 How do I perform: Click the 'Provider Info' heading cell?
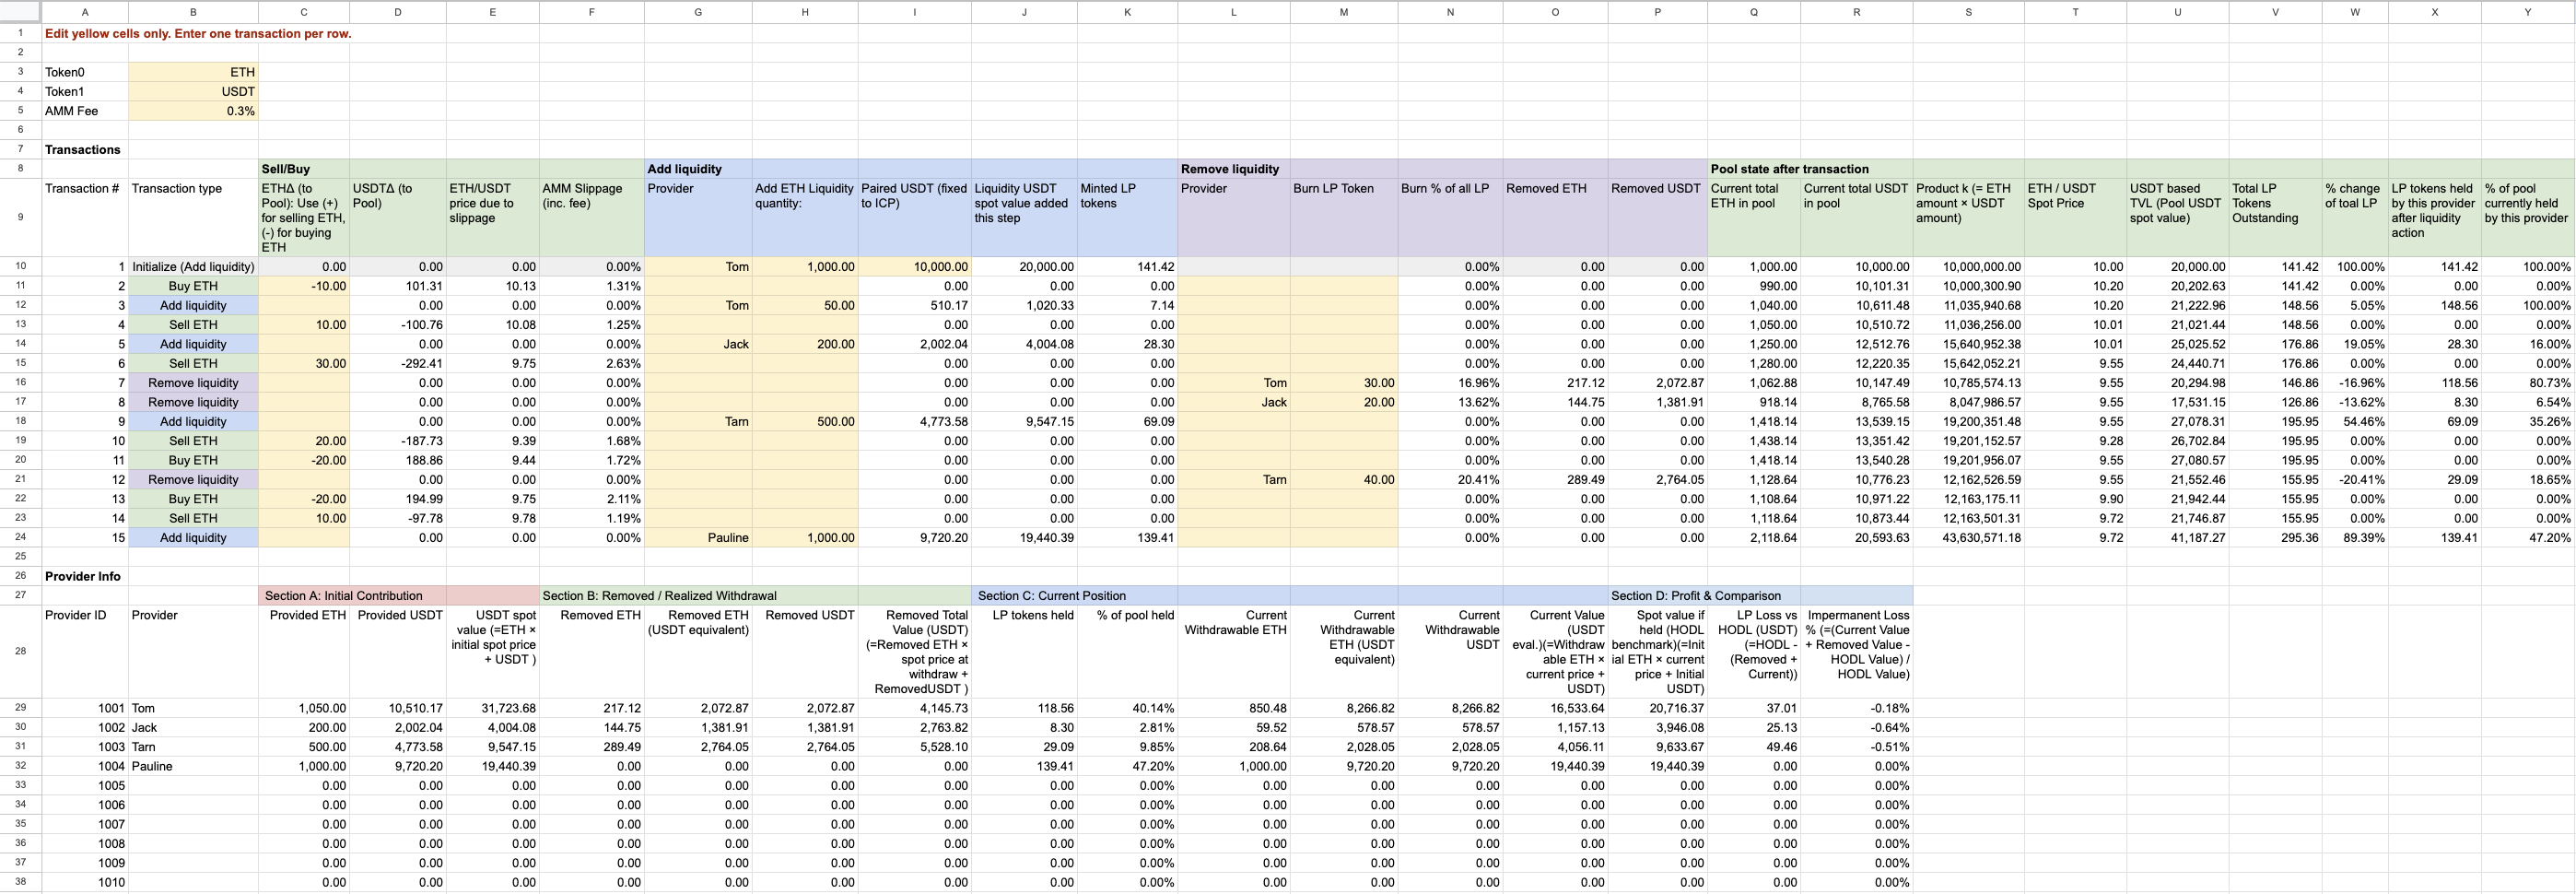pos(84,576)
